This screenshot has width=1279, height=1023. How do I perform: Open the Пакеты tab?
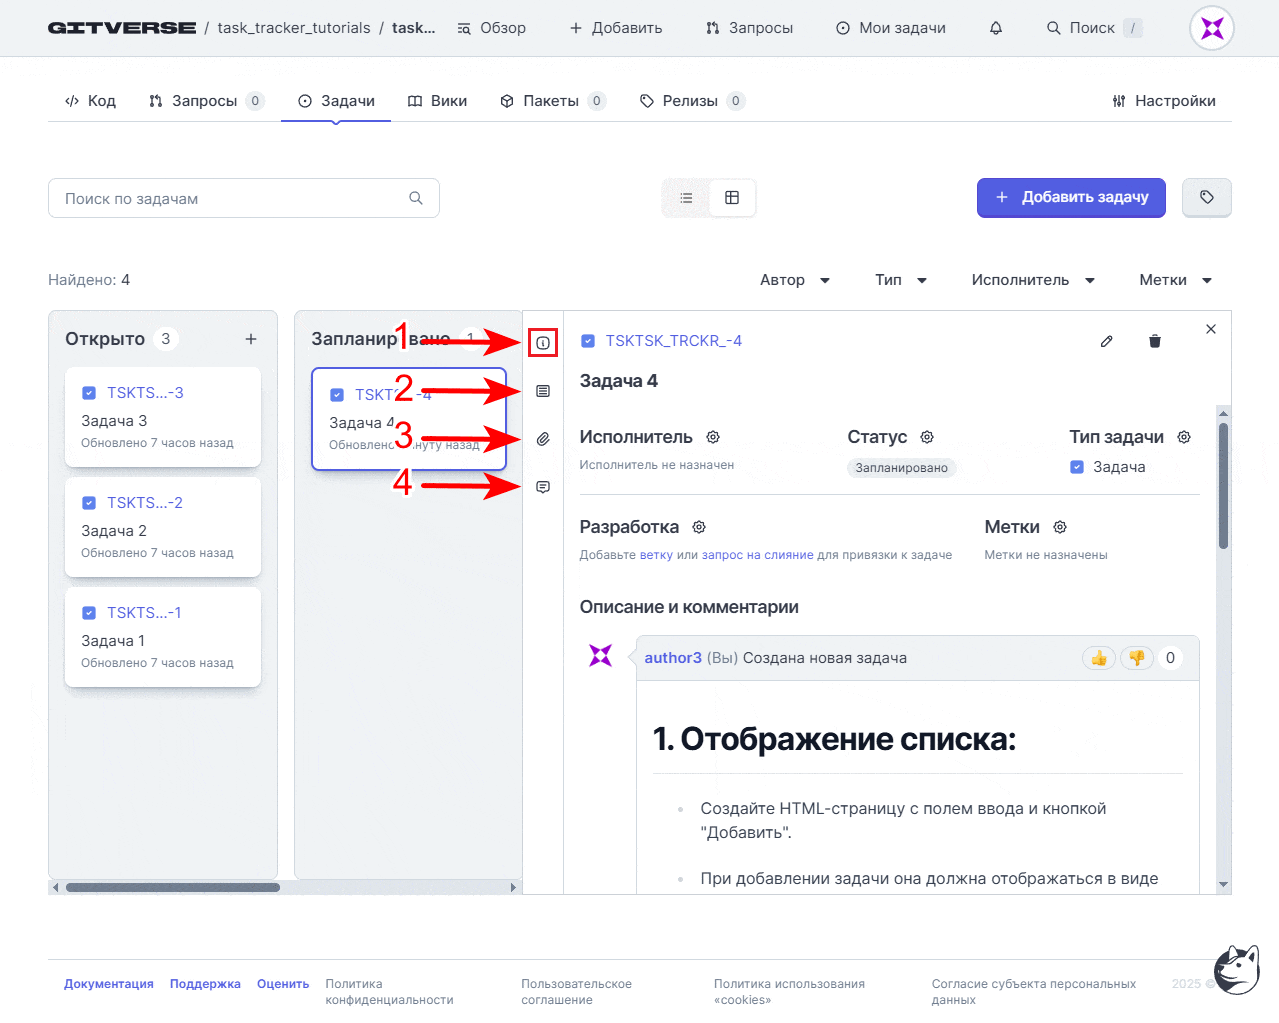552,101
